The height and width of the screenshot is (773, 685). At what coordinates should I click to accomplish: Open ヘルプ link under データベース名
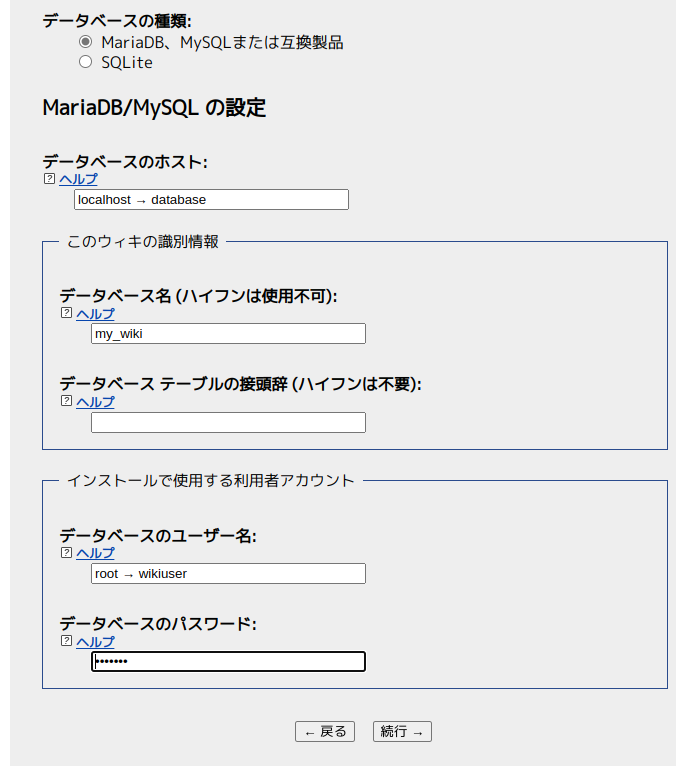tap(95, 313)
